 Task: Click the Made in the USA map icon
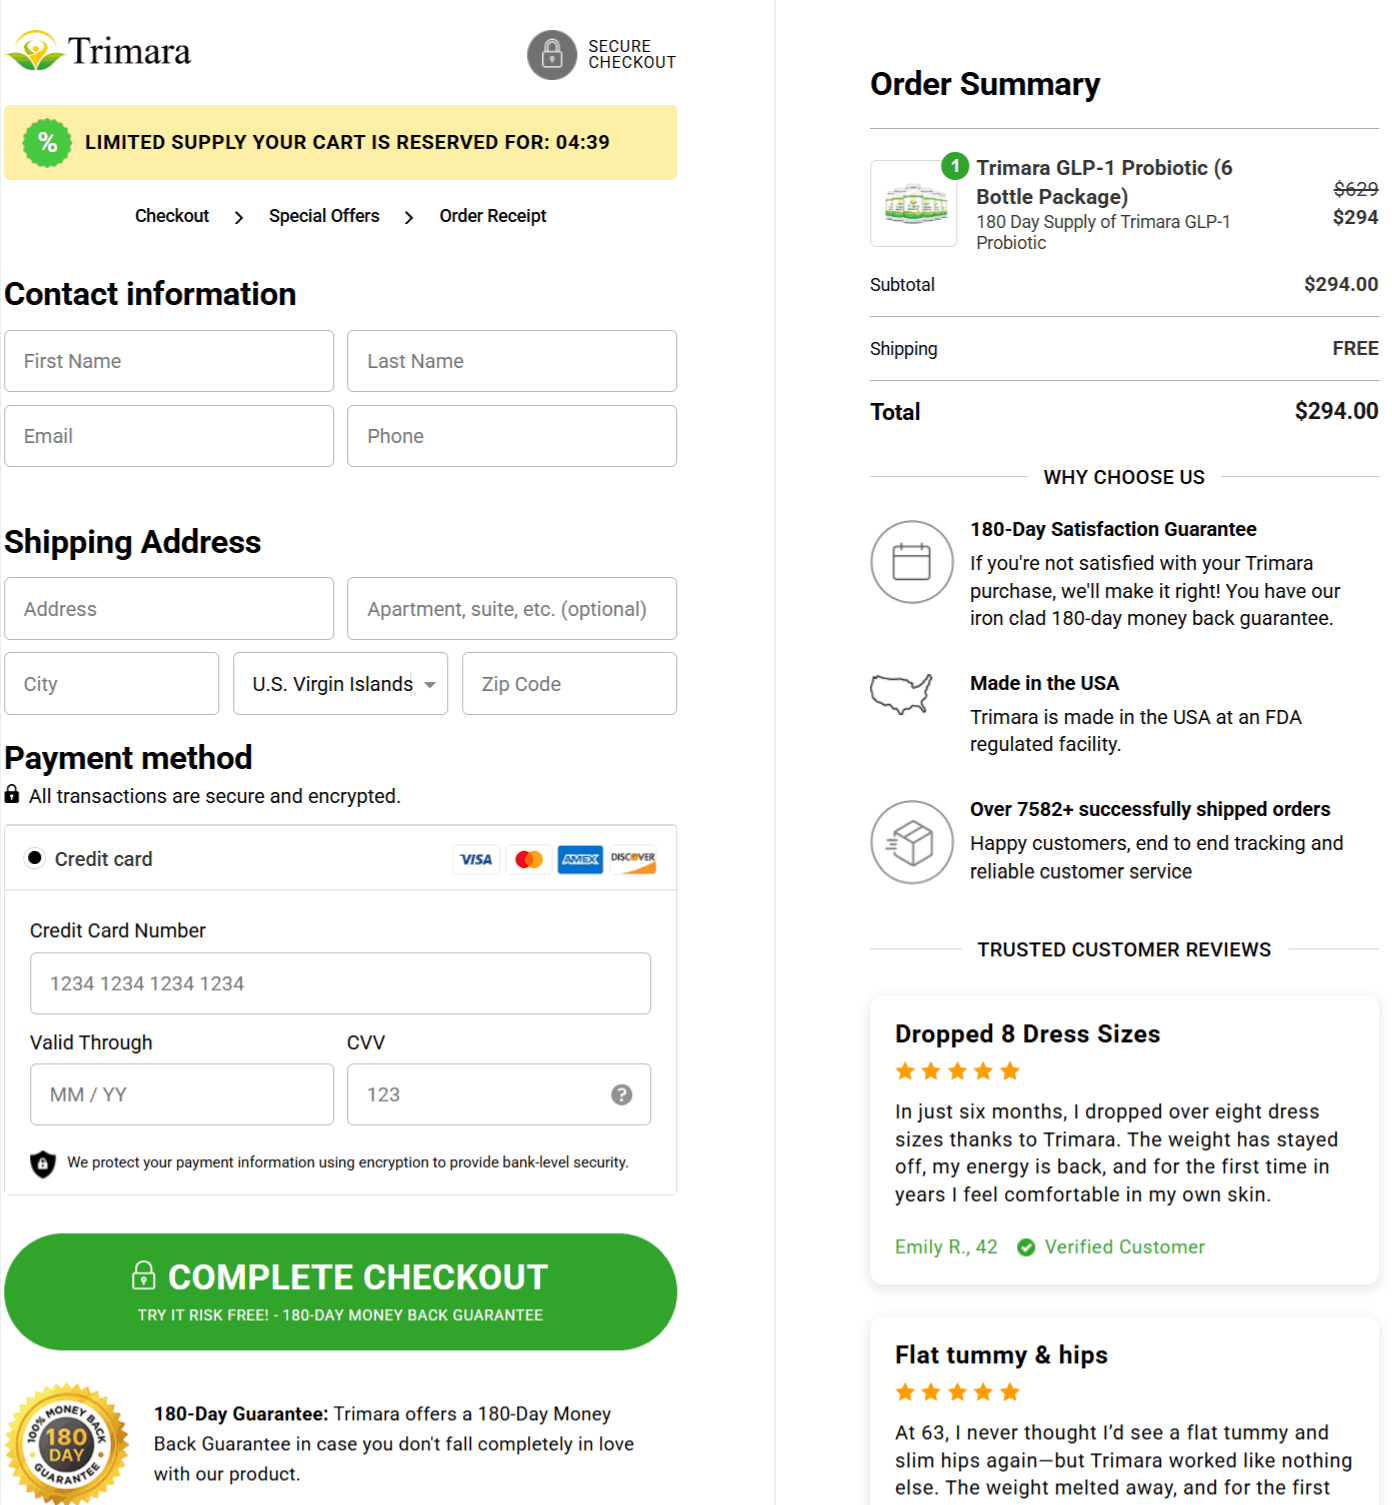click(901, 695)
